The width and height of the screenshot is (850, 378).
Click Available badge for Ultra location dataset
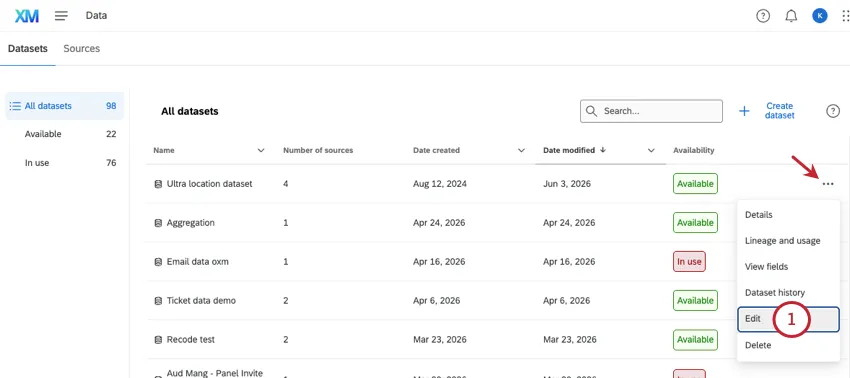[695, 184]
